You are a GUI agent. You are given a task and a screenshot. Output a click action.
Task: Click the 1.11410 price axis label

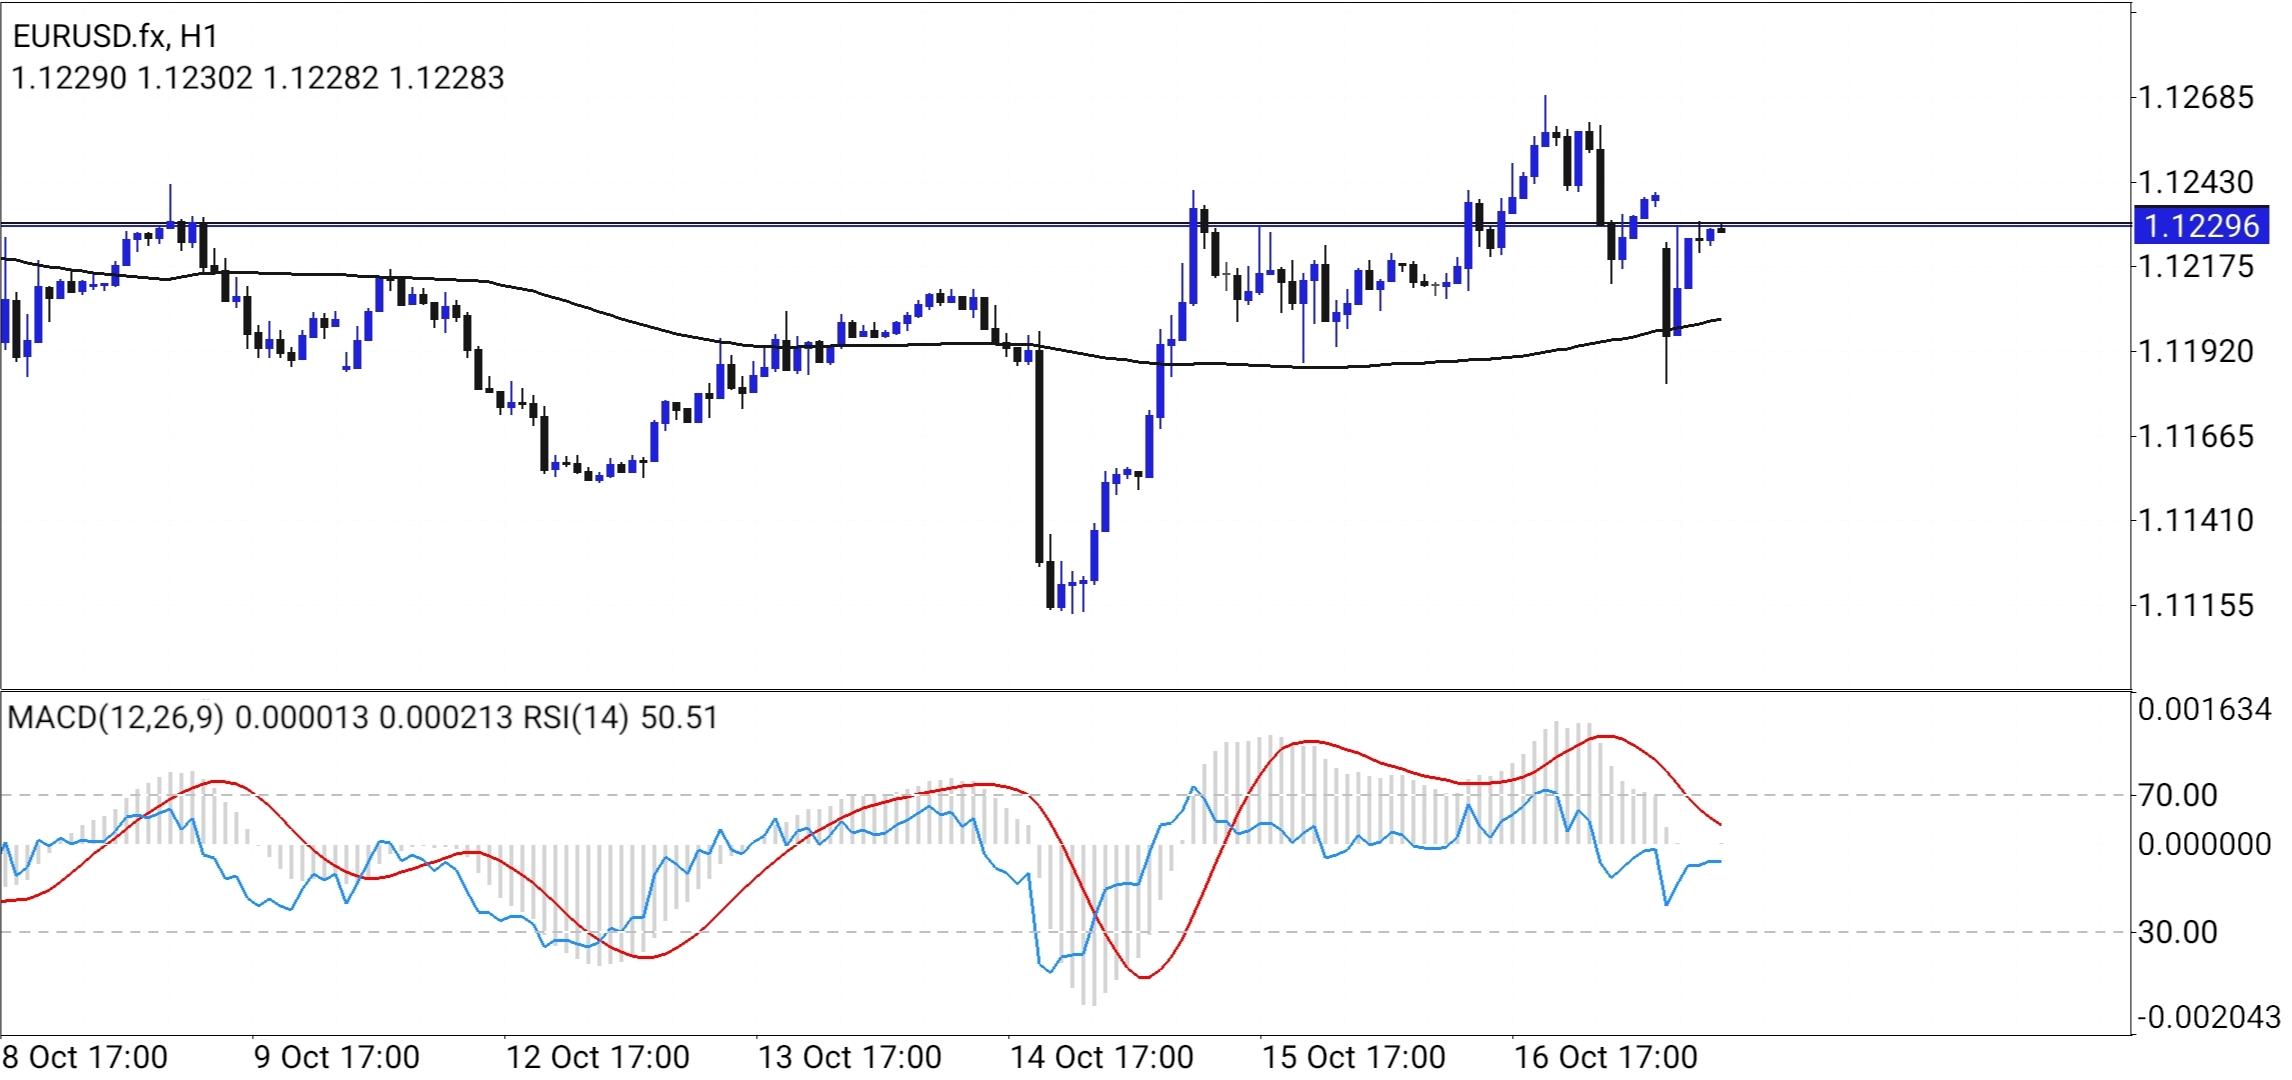point(2195,520)
